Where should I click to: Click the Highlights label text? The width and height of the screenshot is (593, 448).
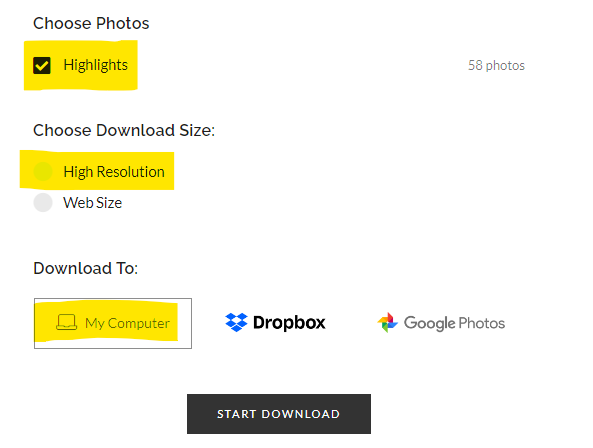click(96, 65)
